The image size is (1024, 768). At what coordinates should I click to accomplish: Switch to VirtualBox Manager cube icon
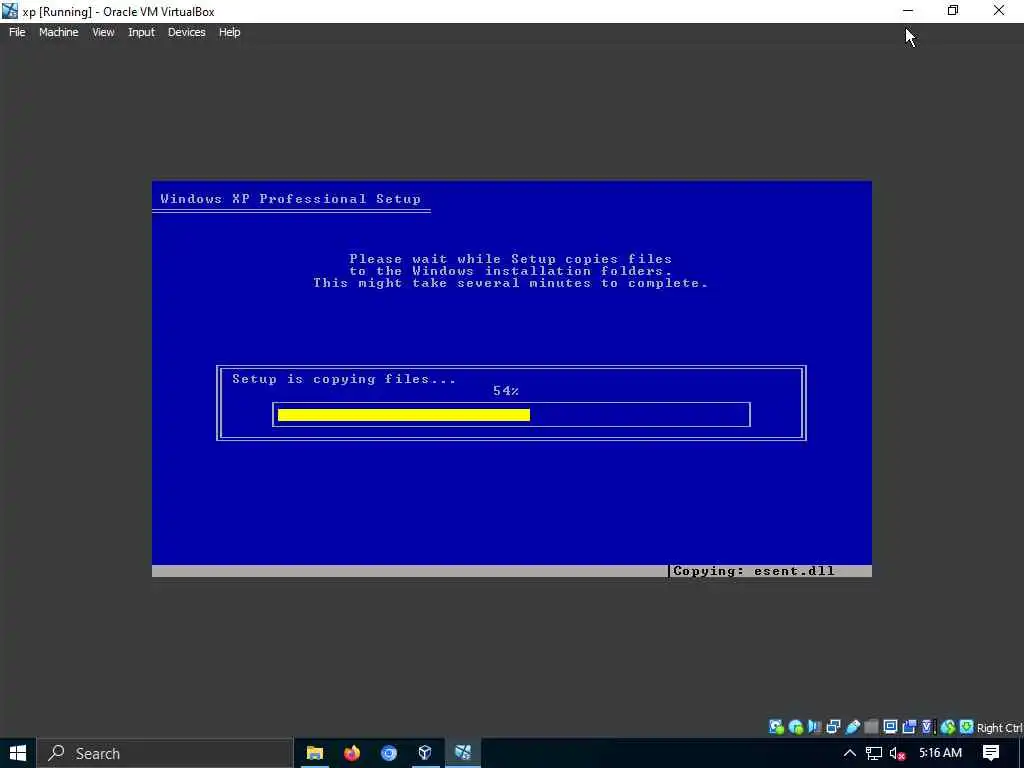click(x=425, y=753)
